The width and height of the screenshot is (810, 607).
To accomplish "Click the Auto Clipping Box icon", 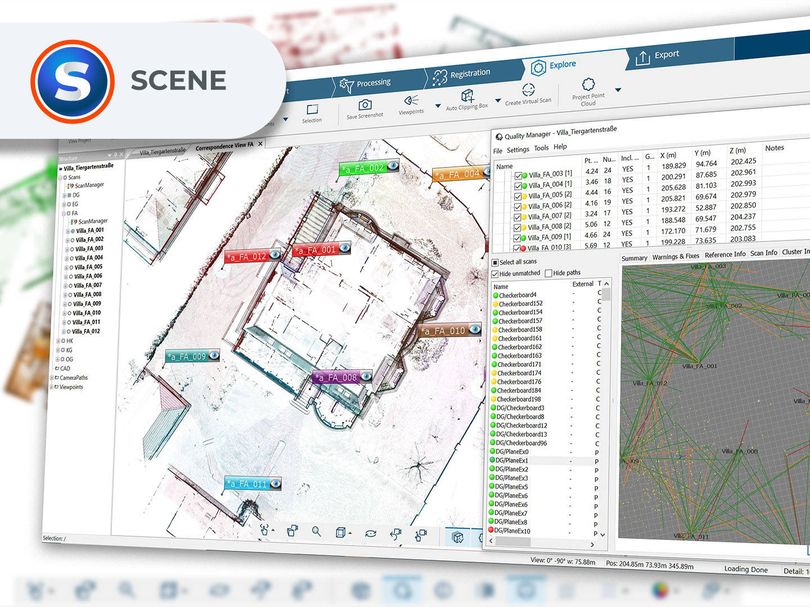I will 468,95.
